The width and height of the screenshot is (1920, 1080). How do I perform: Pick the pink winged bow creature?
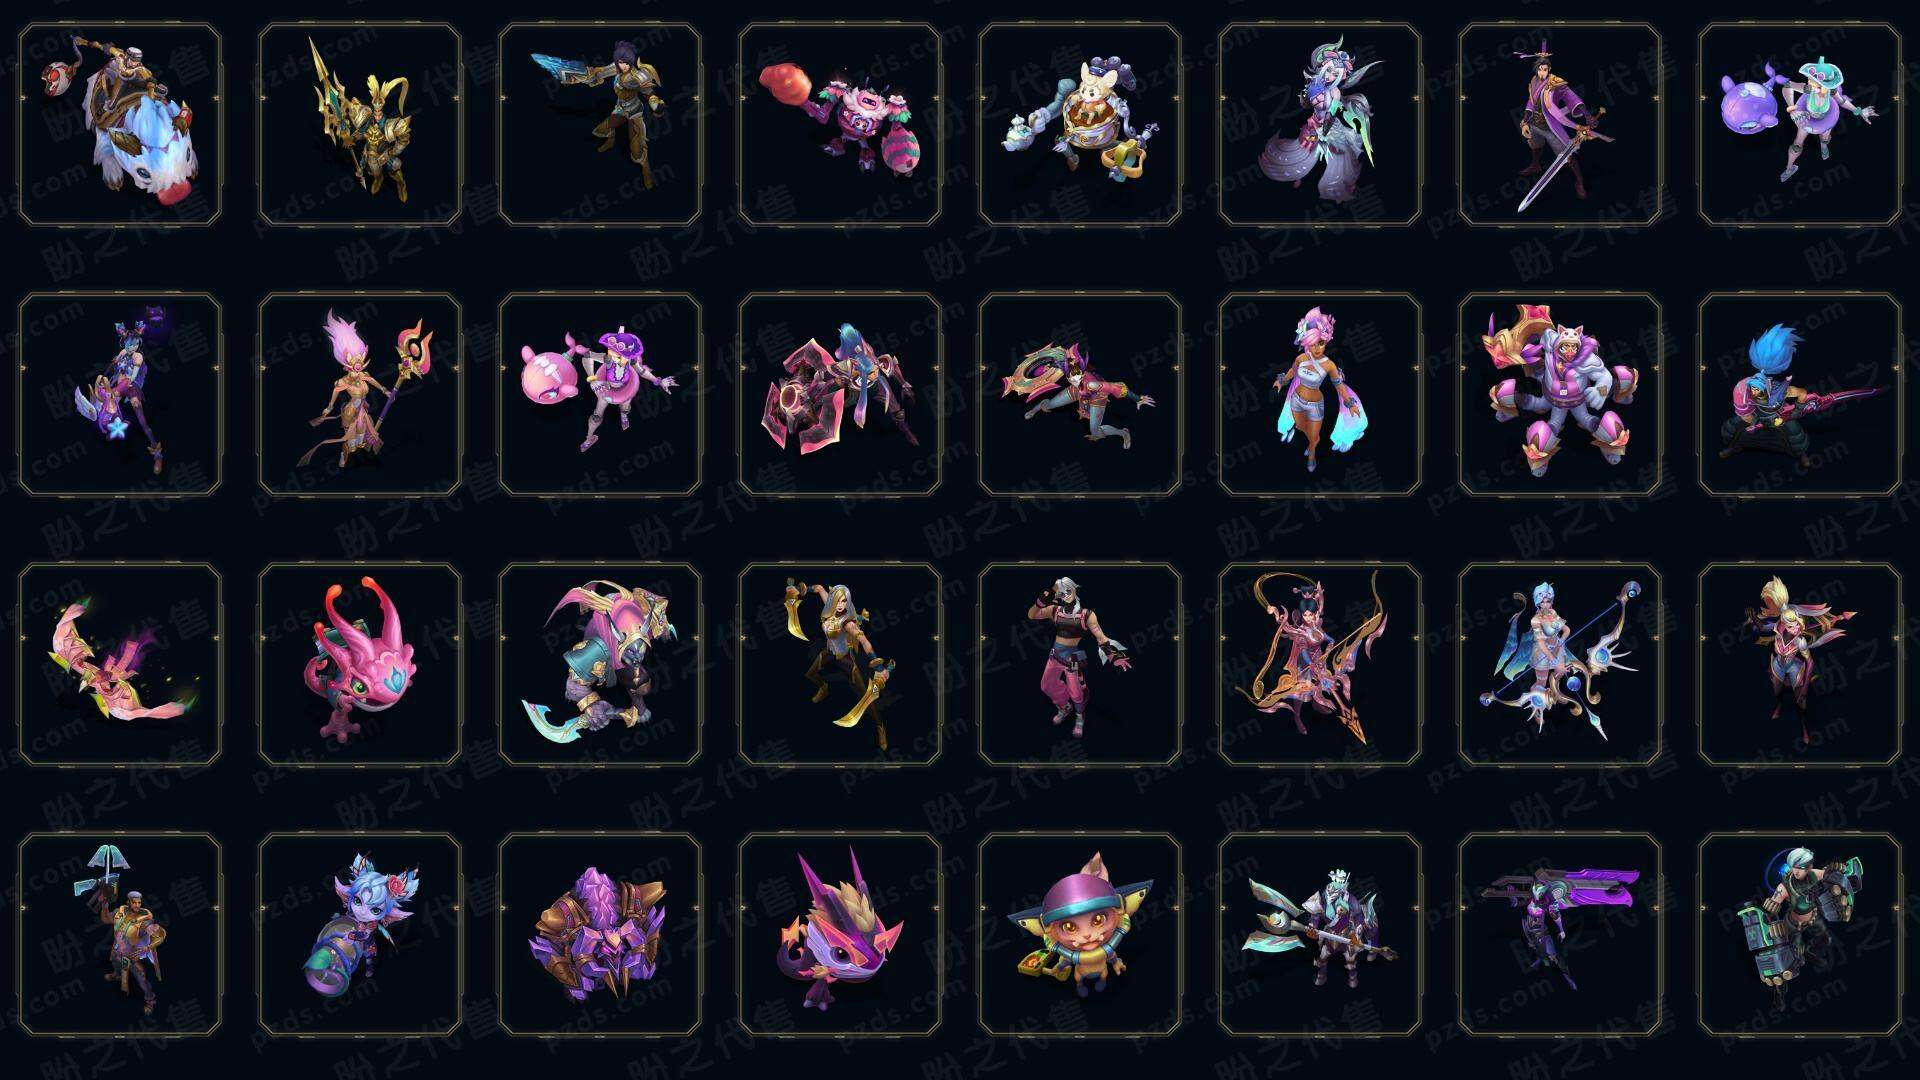pos(120,664)
